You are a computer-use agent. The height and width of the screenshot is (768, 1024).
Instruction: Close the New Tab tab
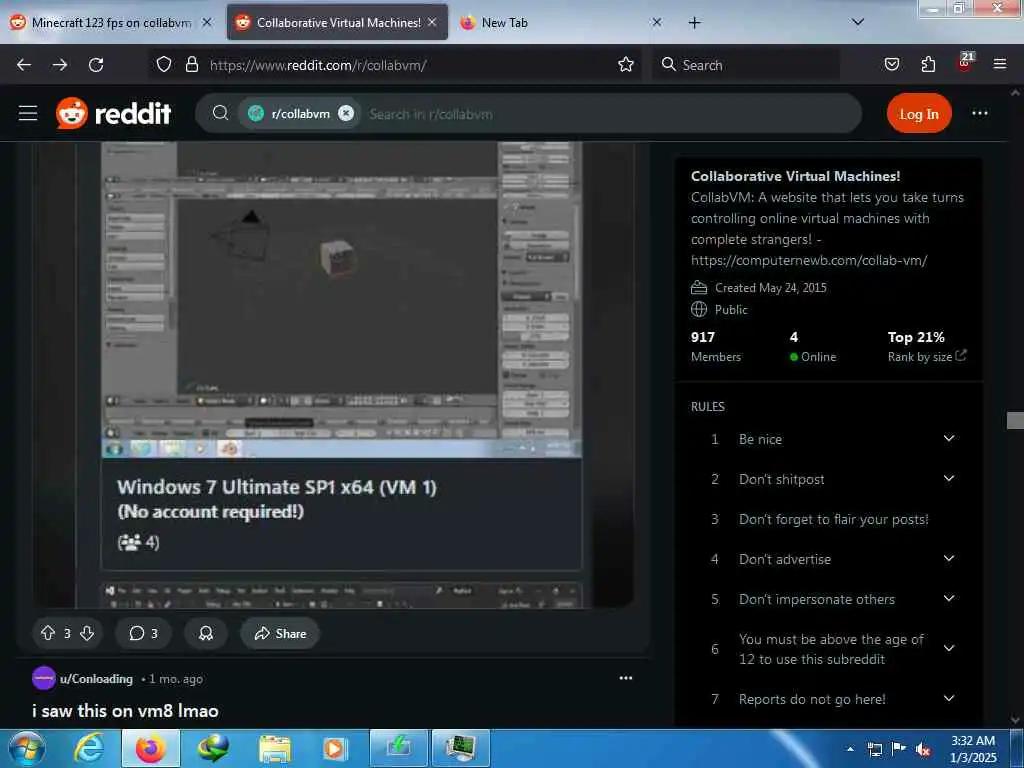pos(657,22)
